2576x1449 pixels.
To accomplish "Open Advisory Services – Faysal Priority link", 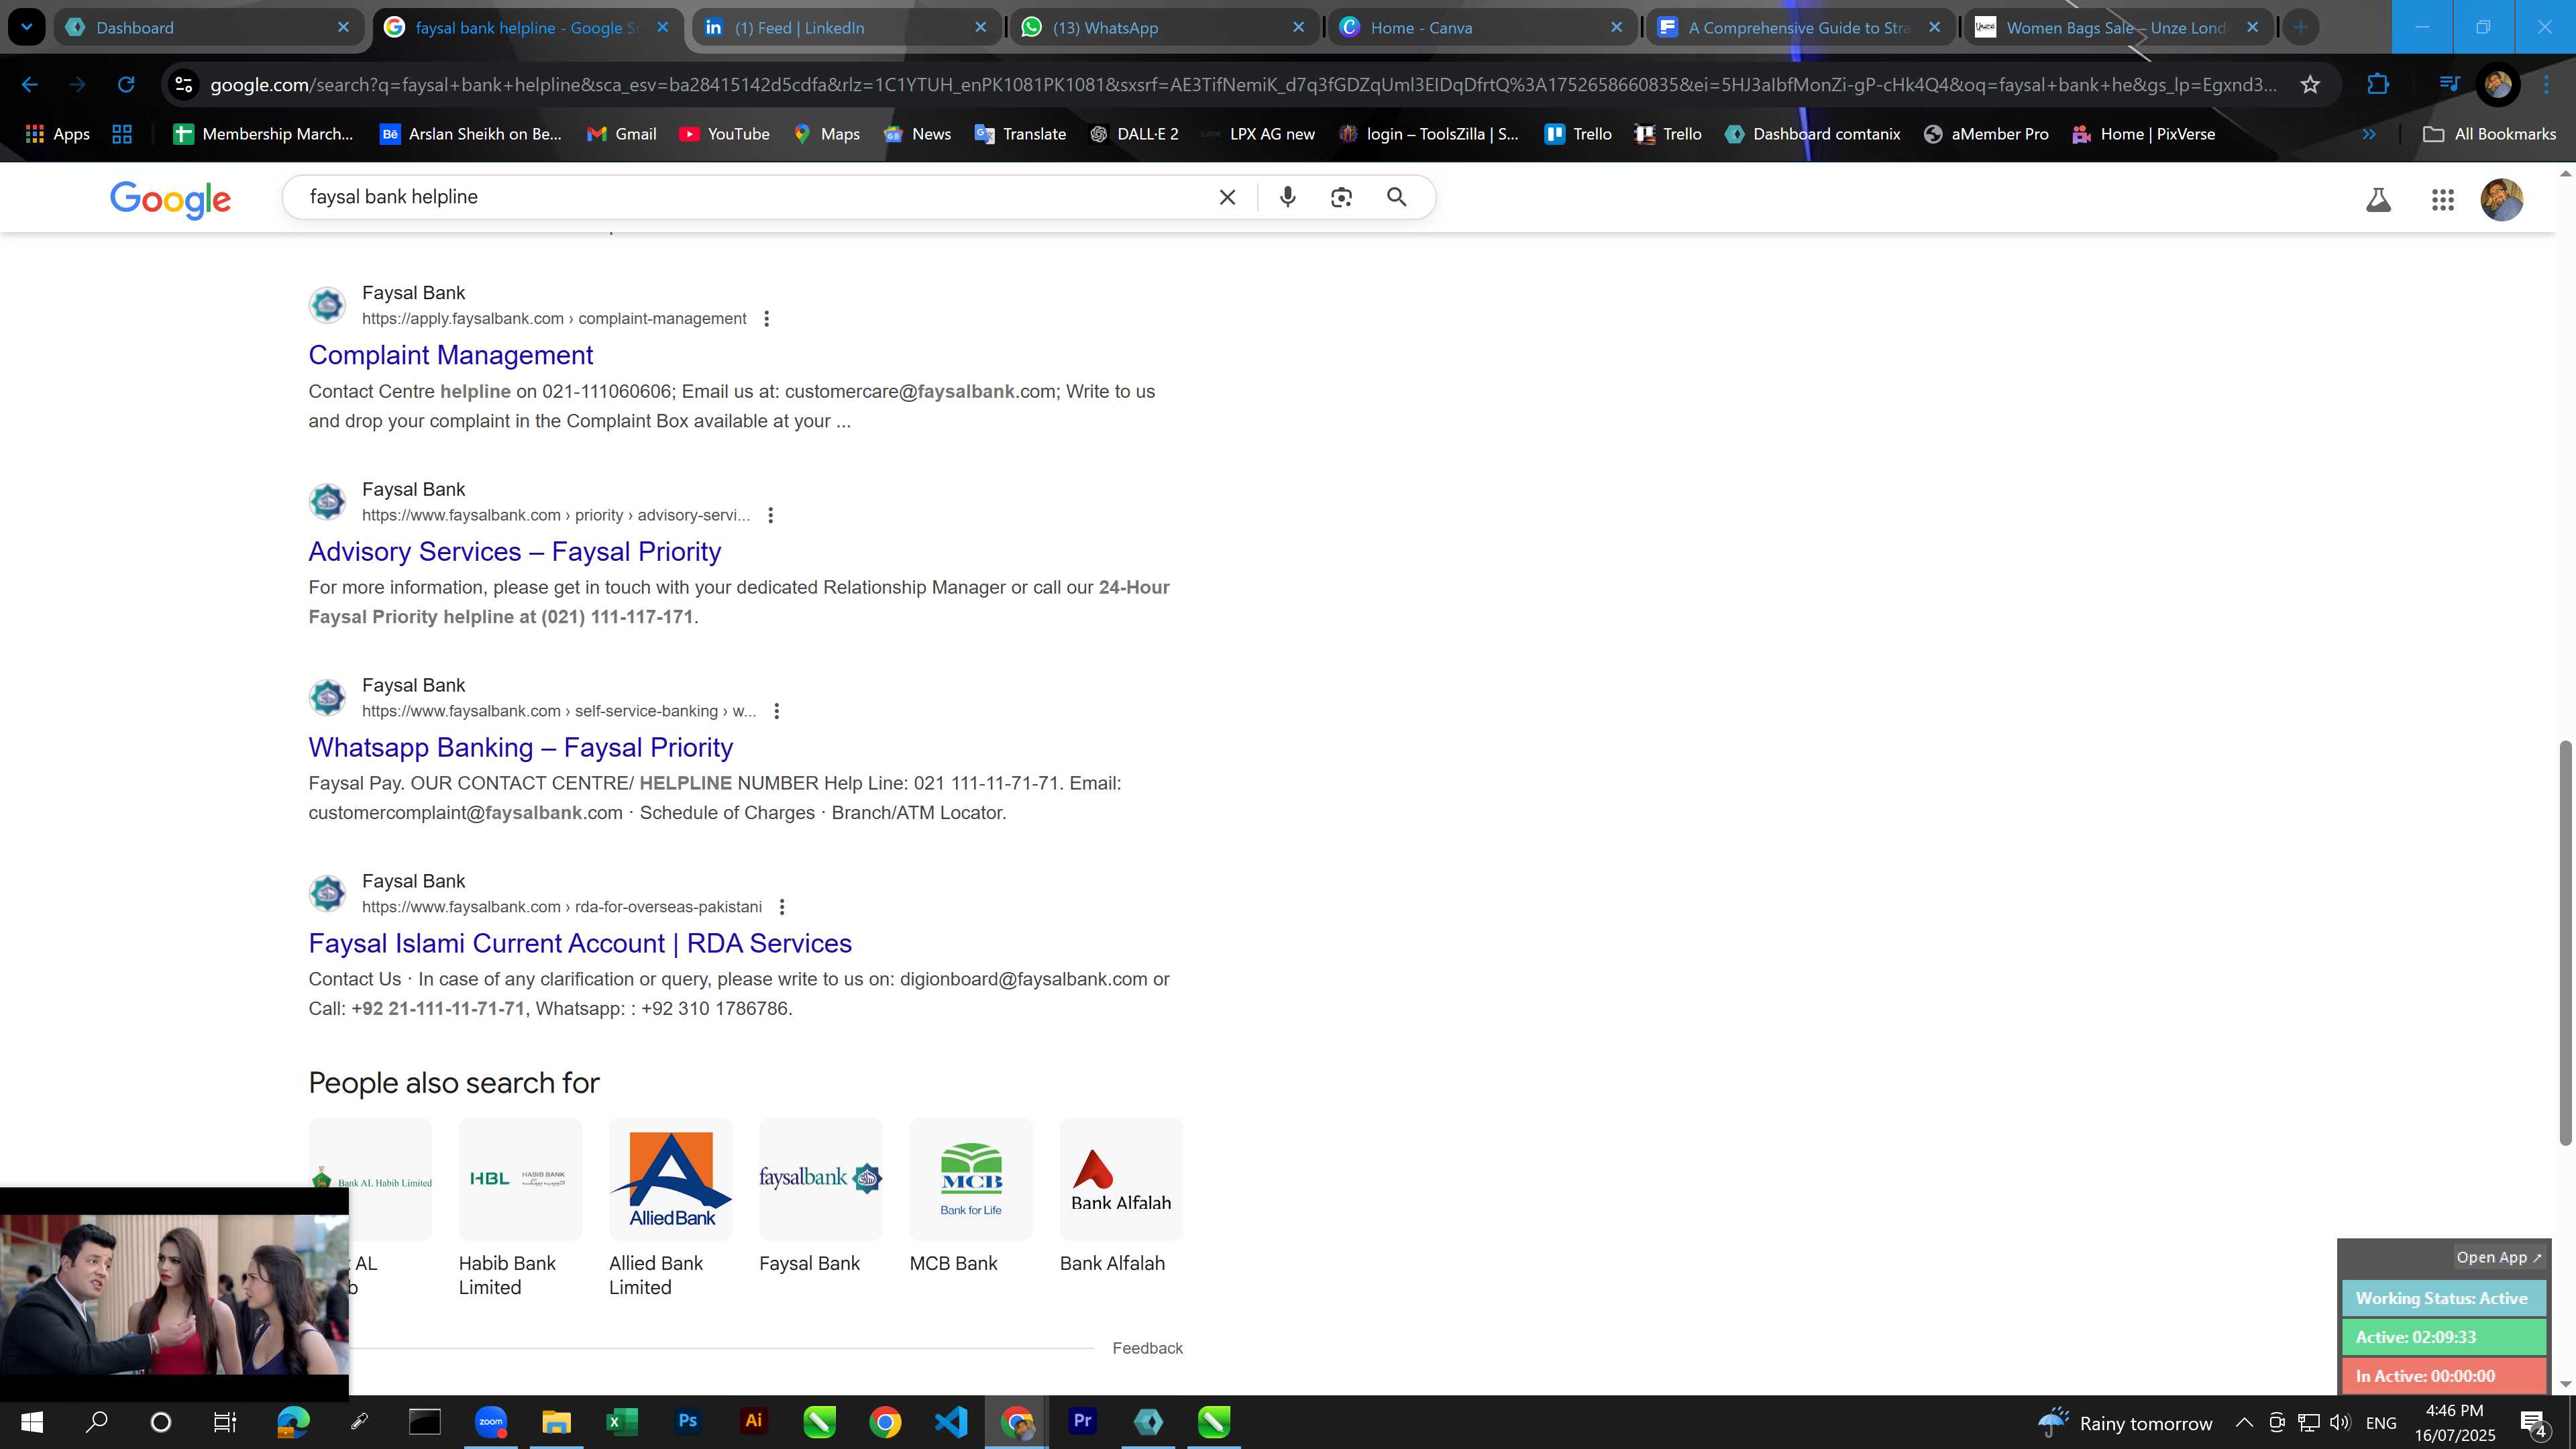I will 515,551.
